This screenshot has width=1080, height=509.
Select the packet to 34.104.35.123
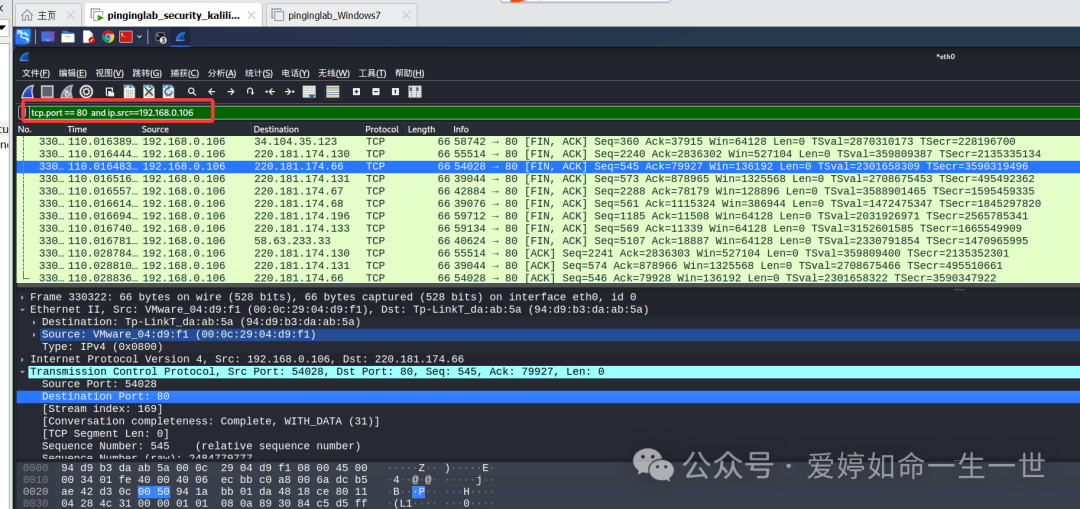pyautogui.click(x=548, y=141)
